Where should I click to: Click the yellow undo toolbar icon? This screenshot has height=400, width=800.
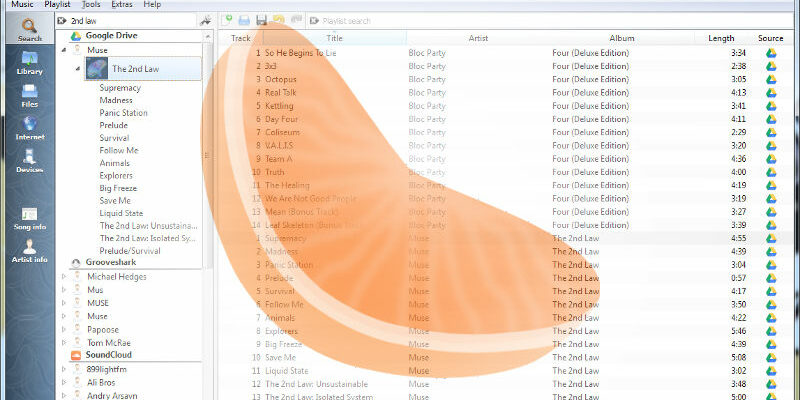(x=279, y=20)
